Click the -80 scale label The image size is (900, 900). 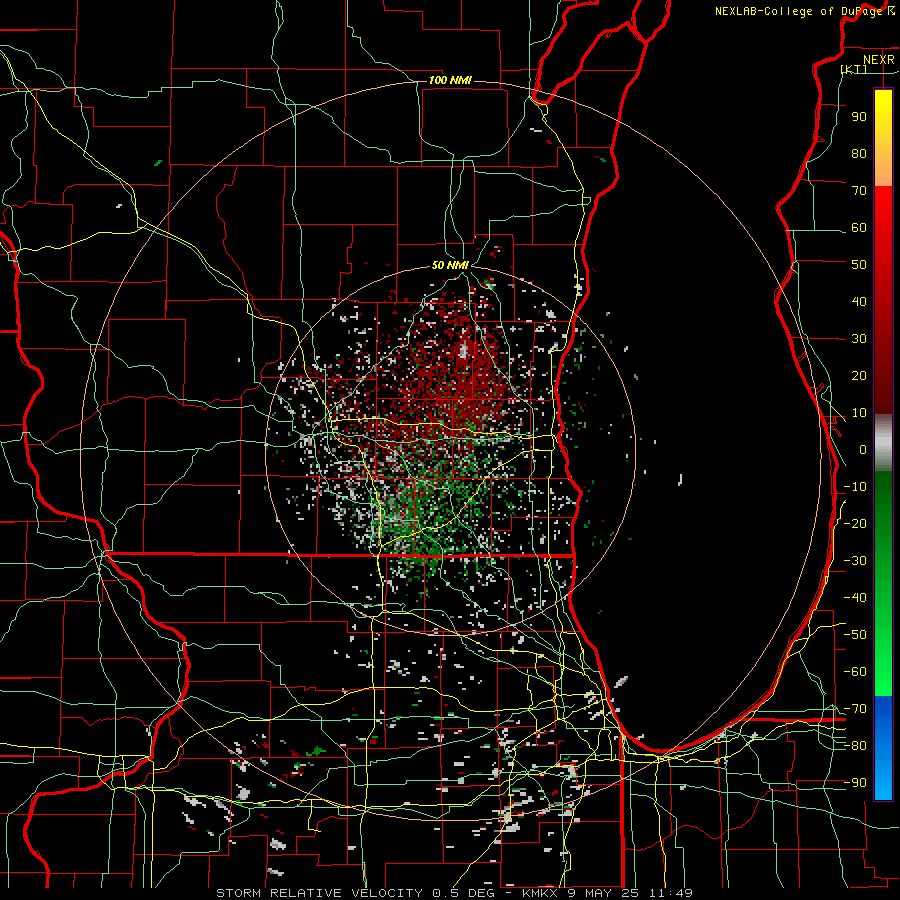pyautogui.click(x=855, y=746)
